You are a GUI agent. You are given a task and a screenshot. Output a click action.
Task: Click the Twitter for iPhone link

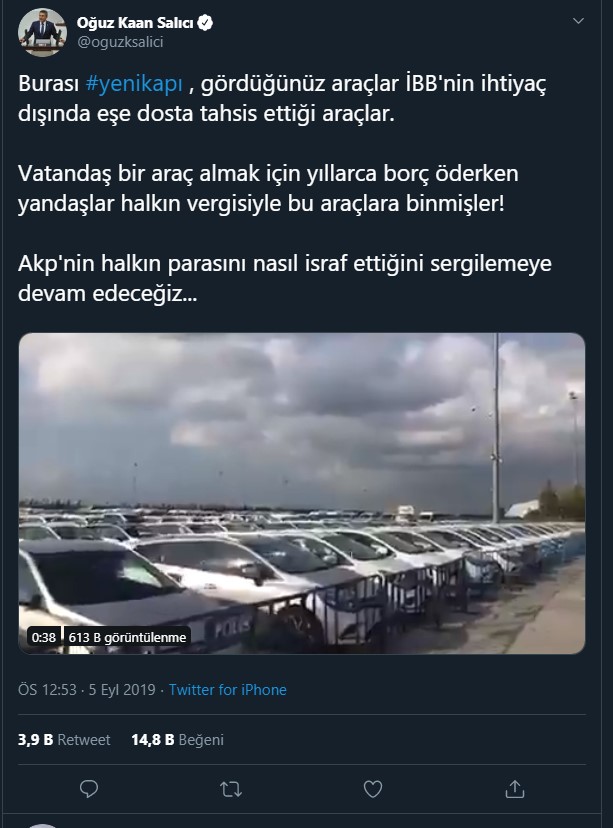pos(228,690)
